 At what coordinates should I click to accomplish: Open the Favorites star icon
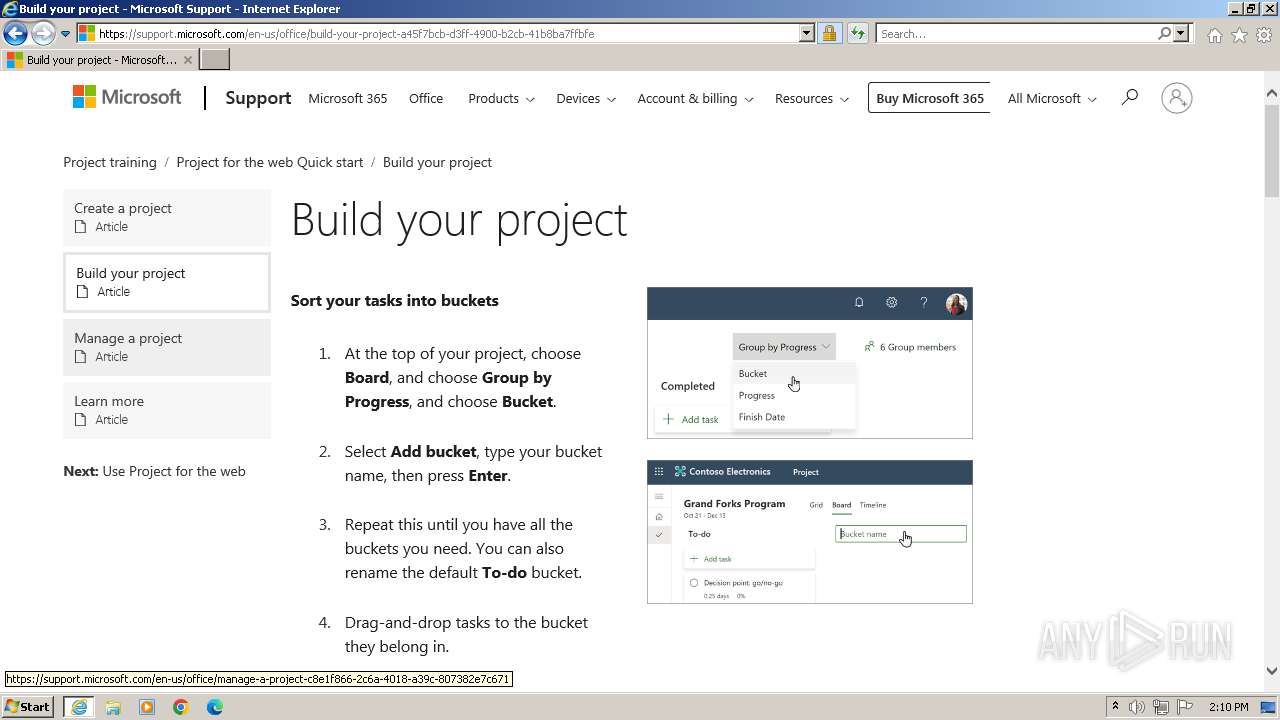[x=1239, y=35]
